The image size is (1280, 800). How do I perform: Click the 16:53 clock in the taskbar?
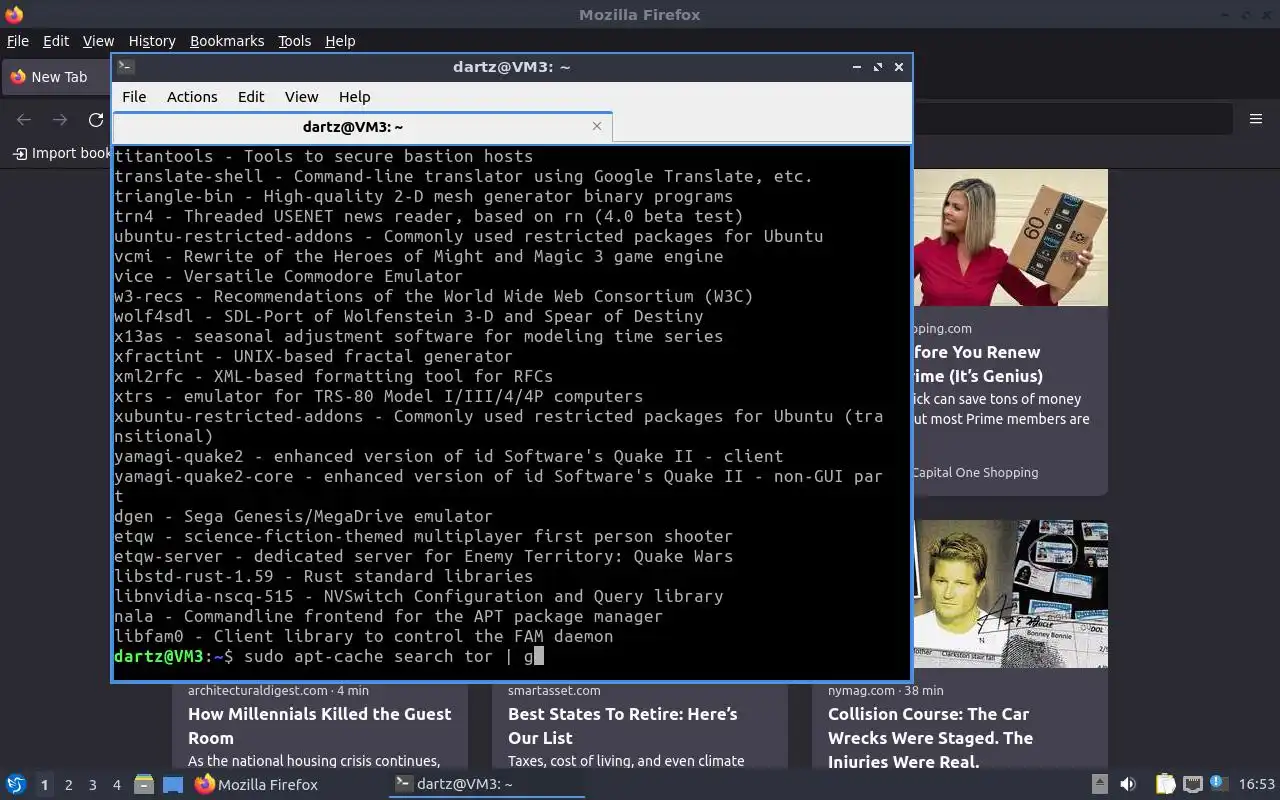click(1257, 785)
